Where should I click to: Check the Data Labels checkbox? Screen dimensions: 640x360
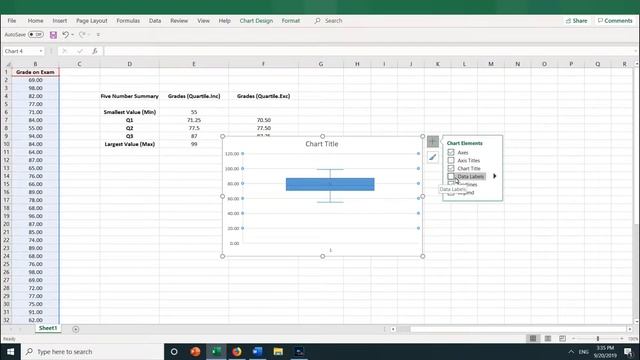451,176
